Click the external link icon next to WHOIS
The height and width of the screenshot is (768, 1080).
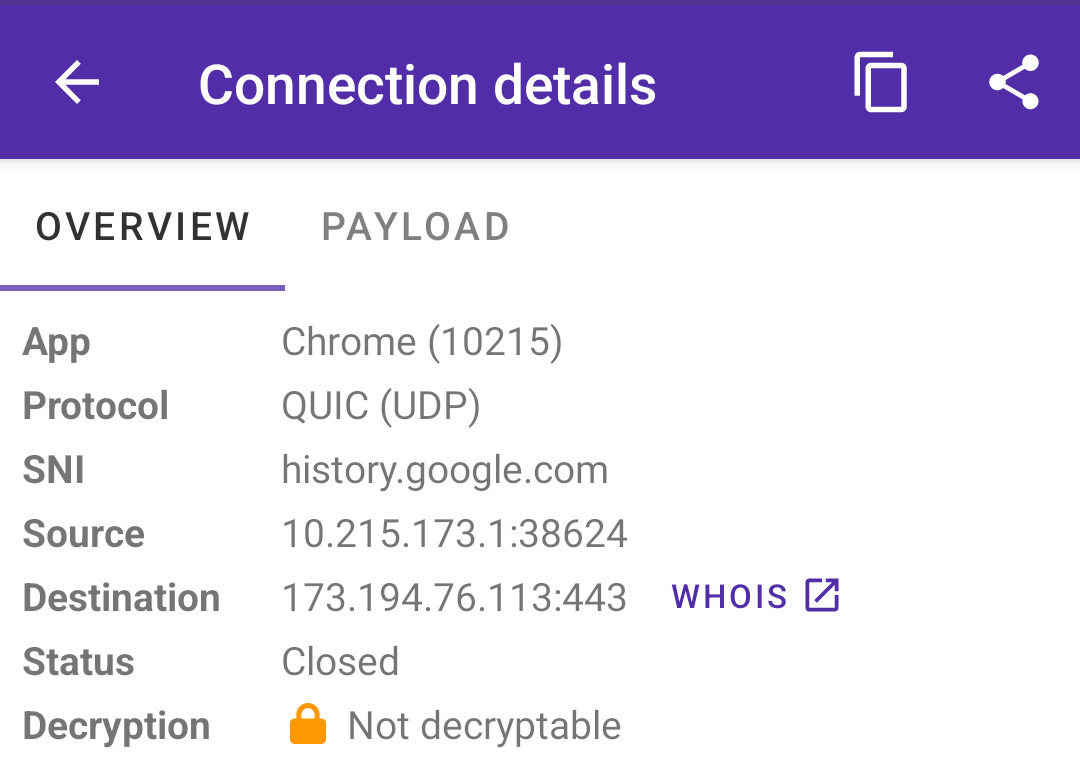[x=820, y=595]
